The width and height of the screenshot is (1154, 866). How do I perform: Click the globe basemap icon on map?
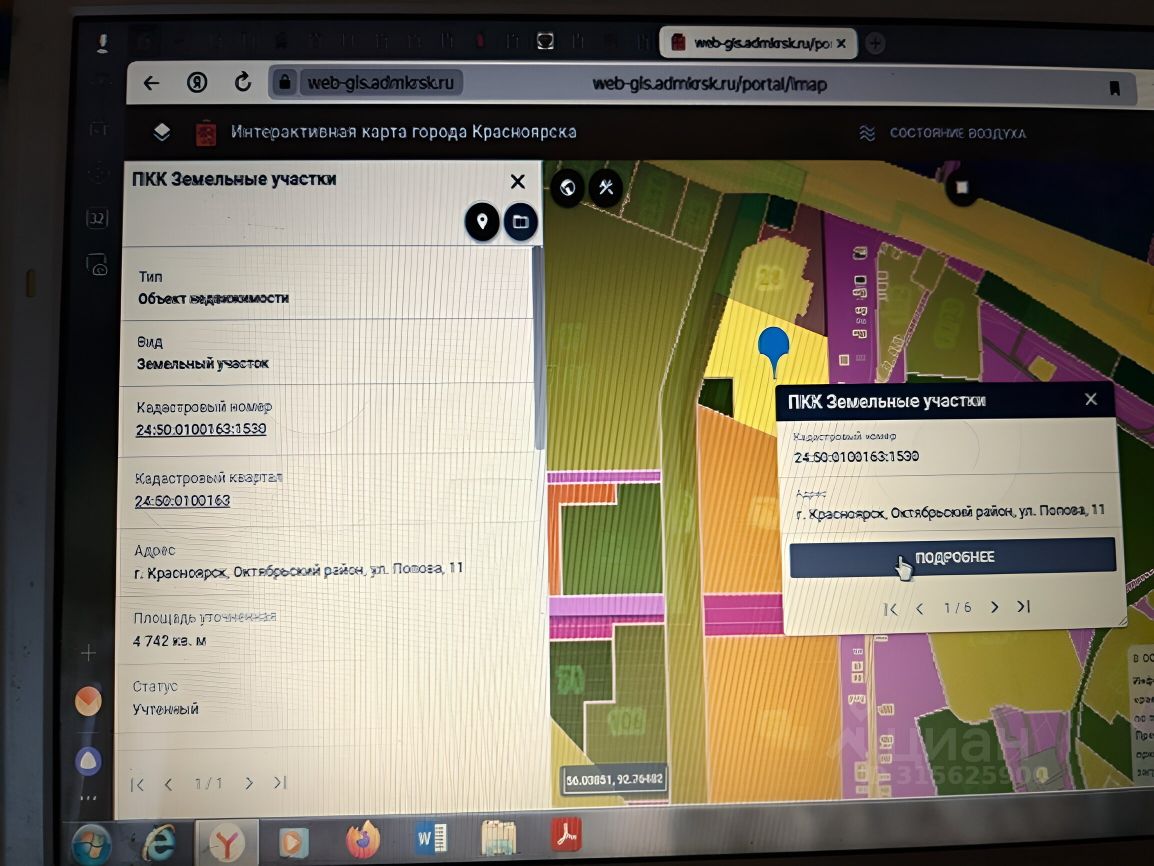click(x=567, y=187)
